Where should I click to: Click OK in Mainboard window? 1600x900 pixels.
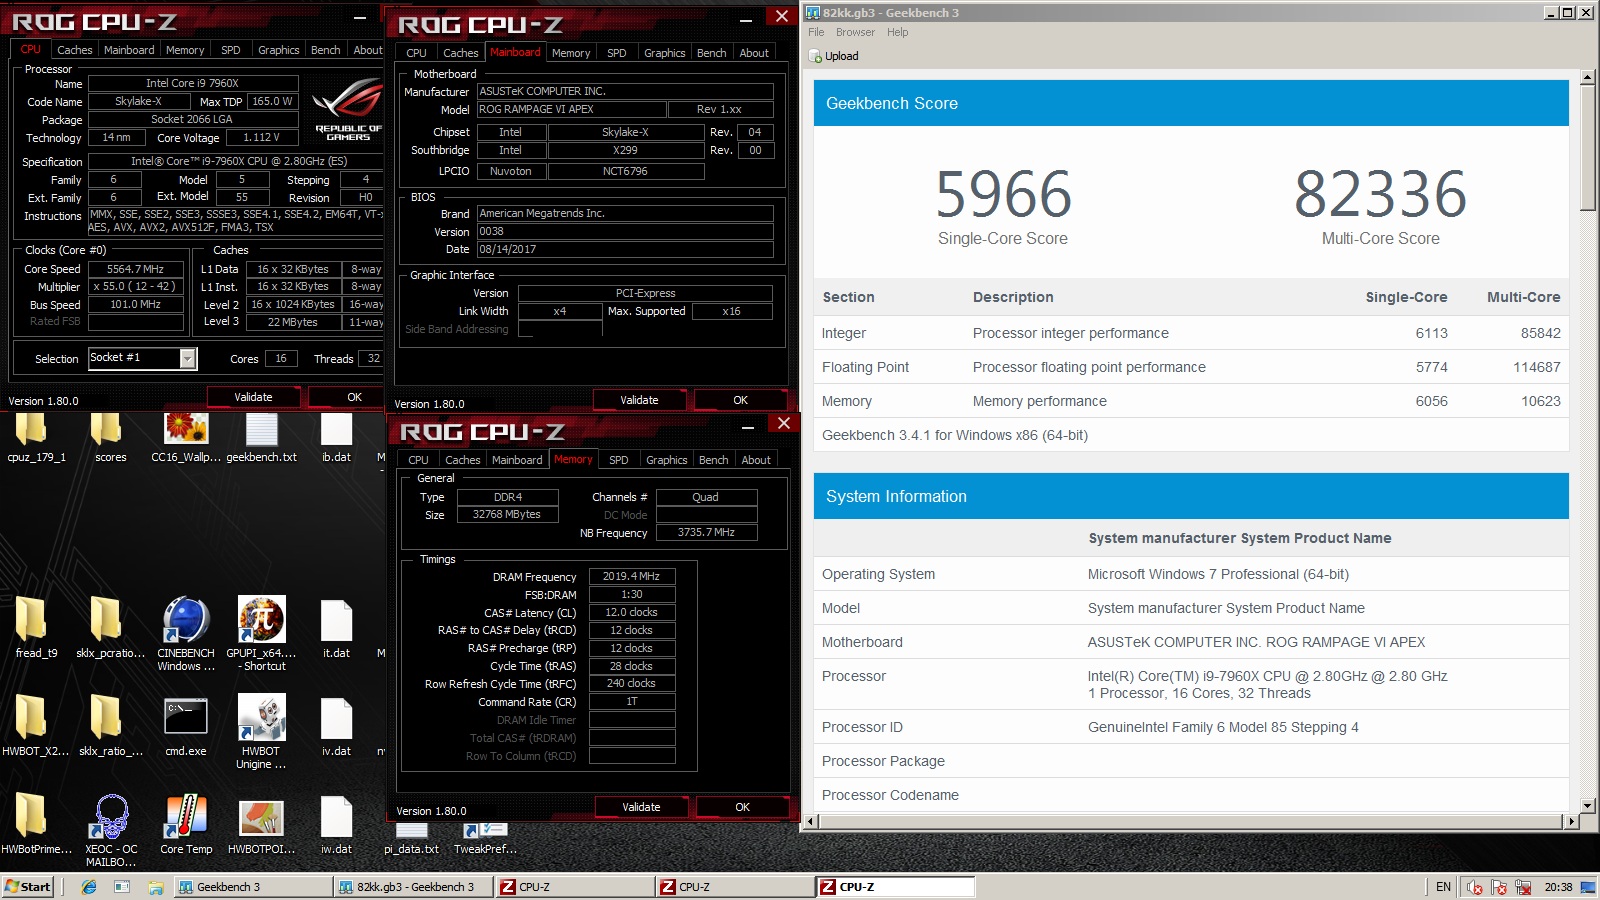(x=740, y=400)
